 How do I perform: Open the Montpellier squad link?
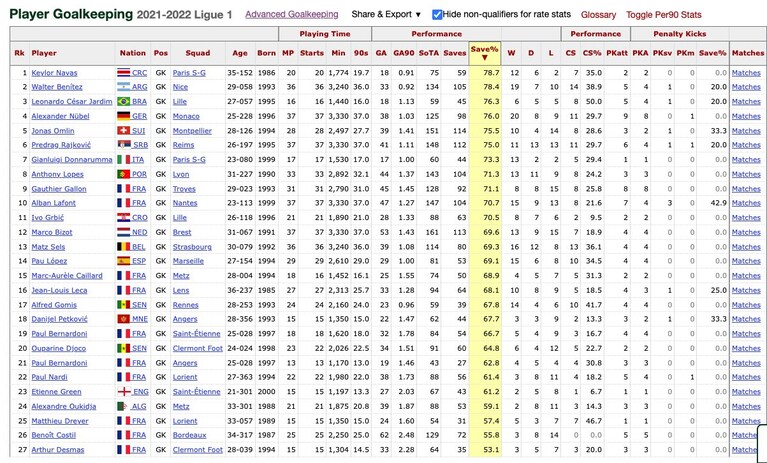coord(192,131)
